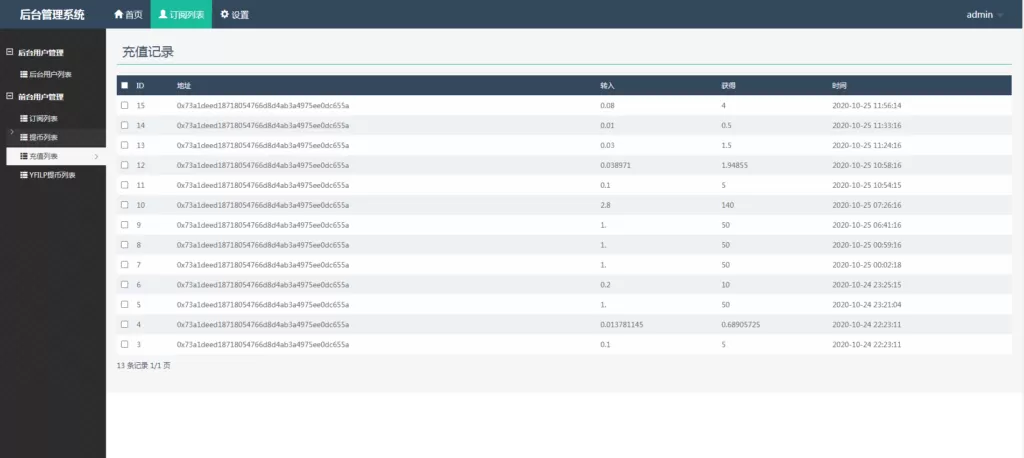Check the box for record ID 15
Viewport: 1024px width, 458px height.
click(x=124, y=105)
